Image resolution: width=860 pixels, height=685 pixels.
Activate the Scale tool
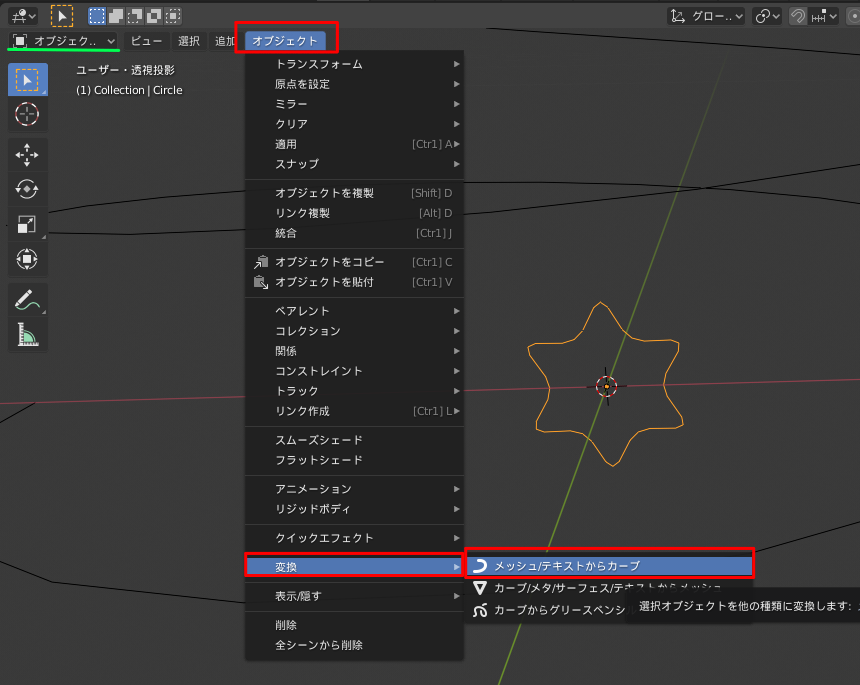(27, 224)
